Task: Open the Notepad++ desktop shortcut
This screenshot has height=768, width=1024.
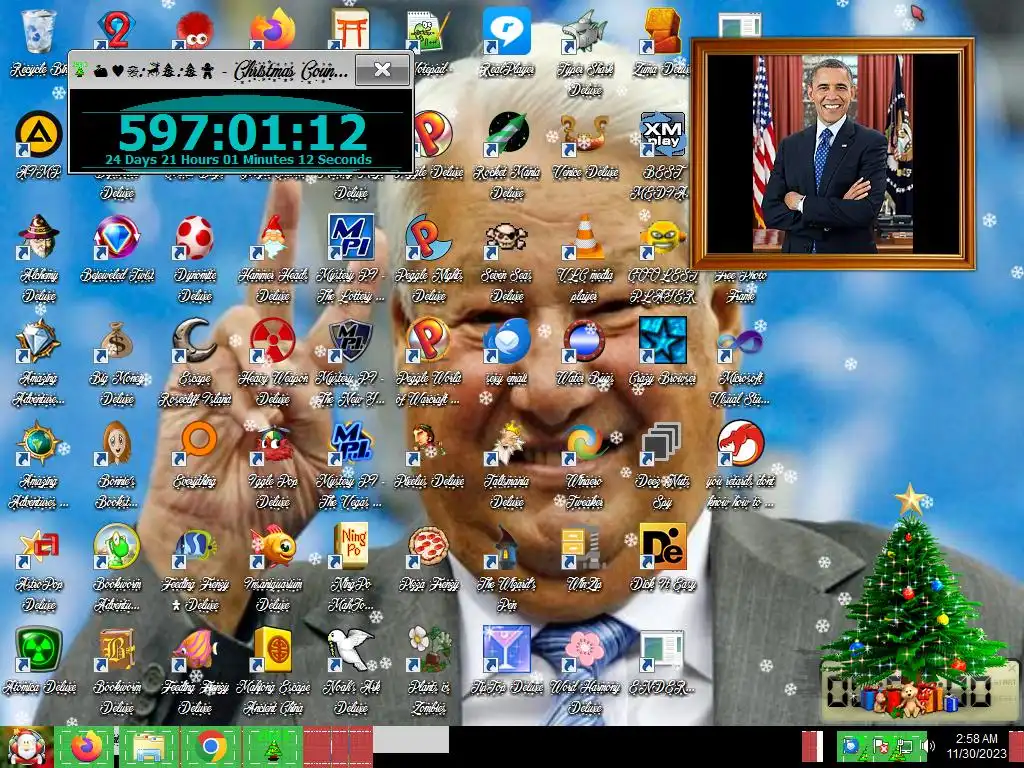Action: [x=428, y=31]
